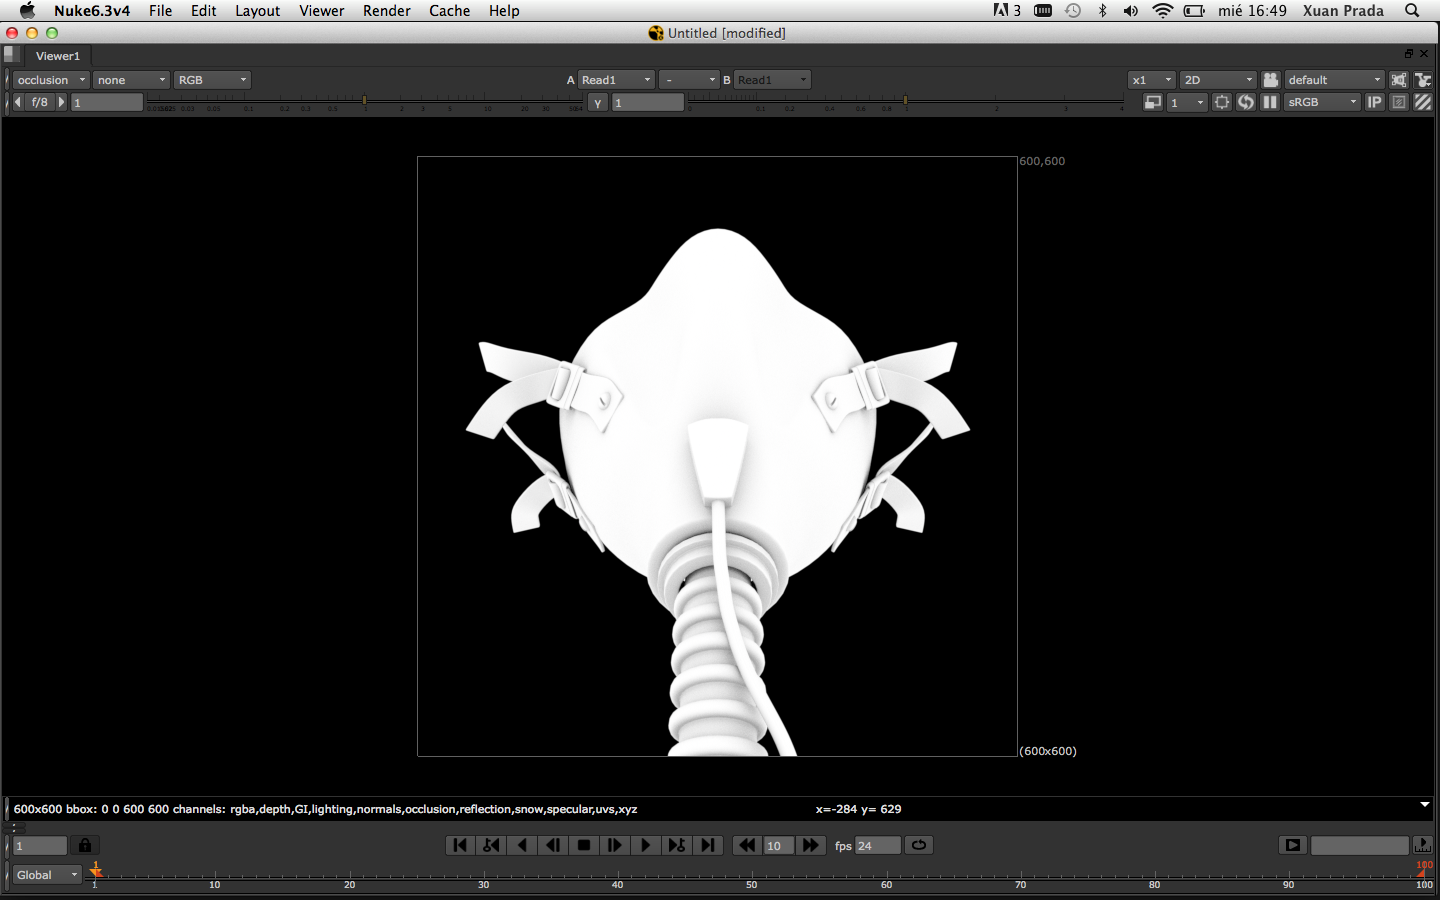Open Spotlight search in menu bar
1440x900 pixels.
point(1412,11)
